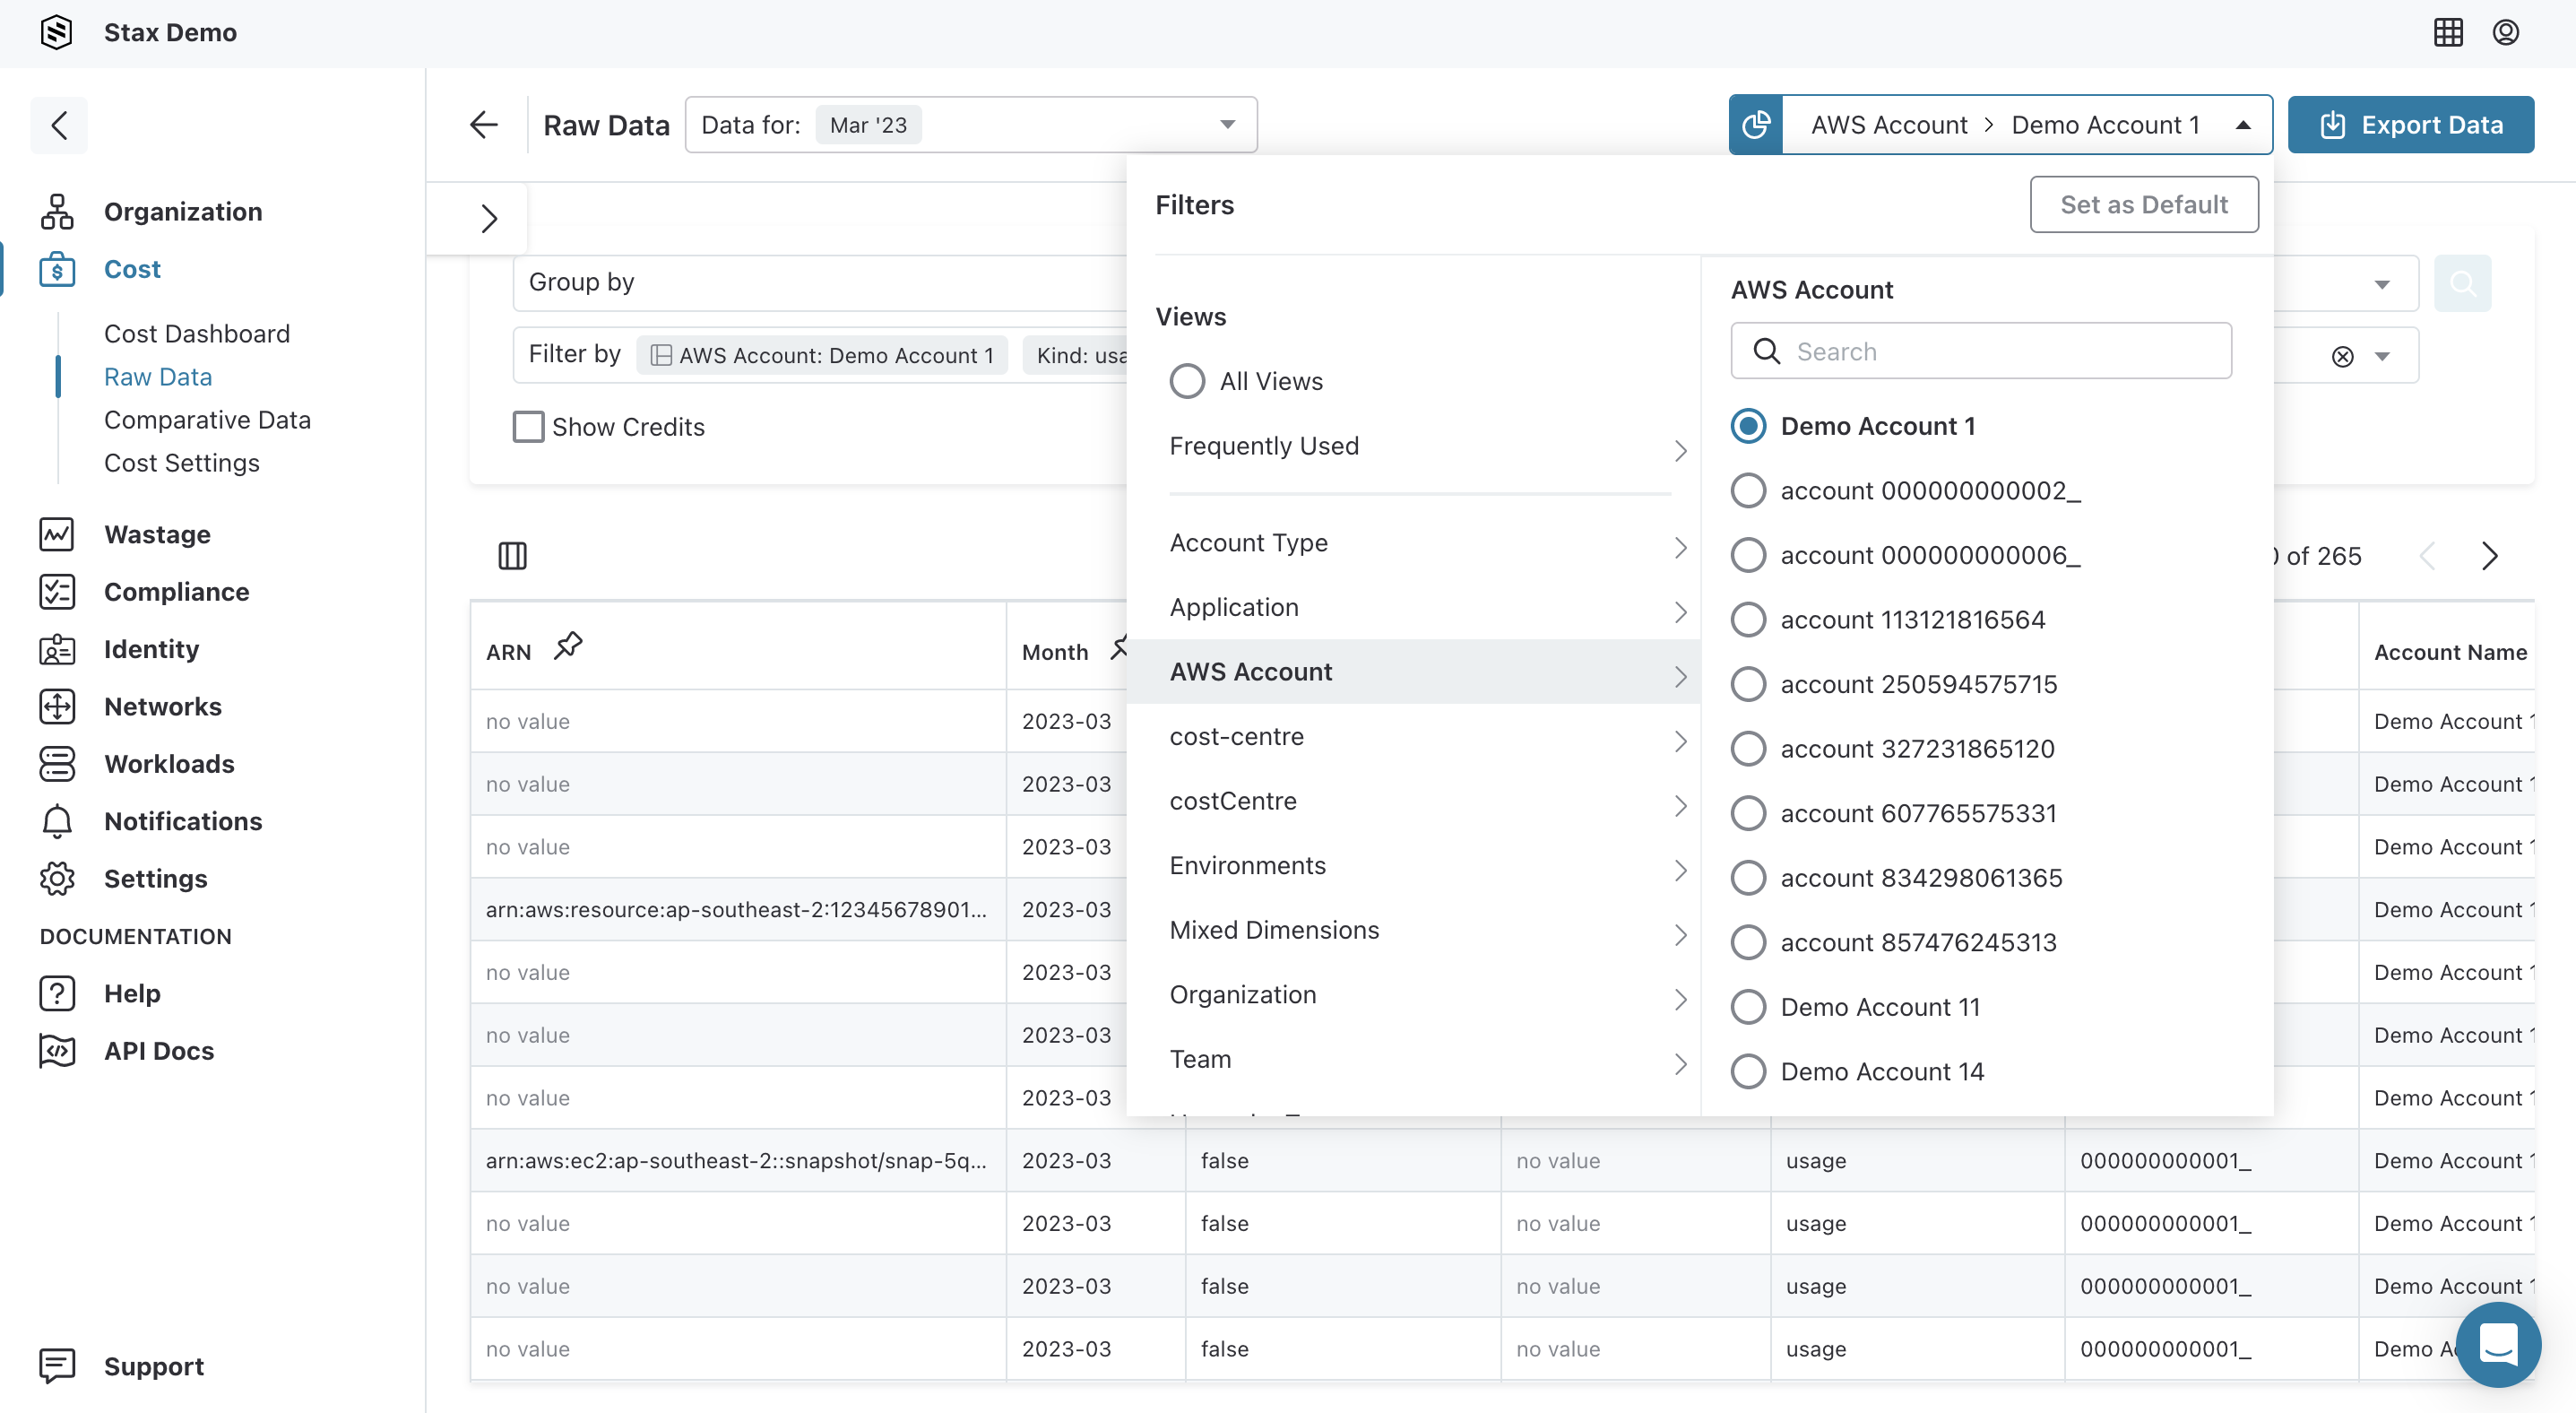
Task: Select account 113121816564 radio button
Action: point(1748,620)
